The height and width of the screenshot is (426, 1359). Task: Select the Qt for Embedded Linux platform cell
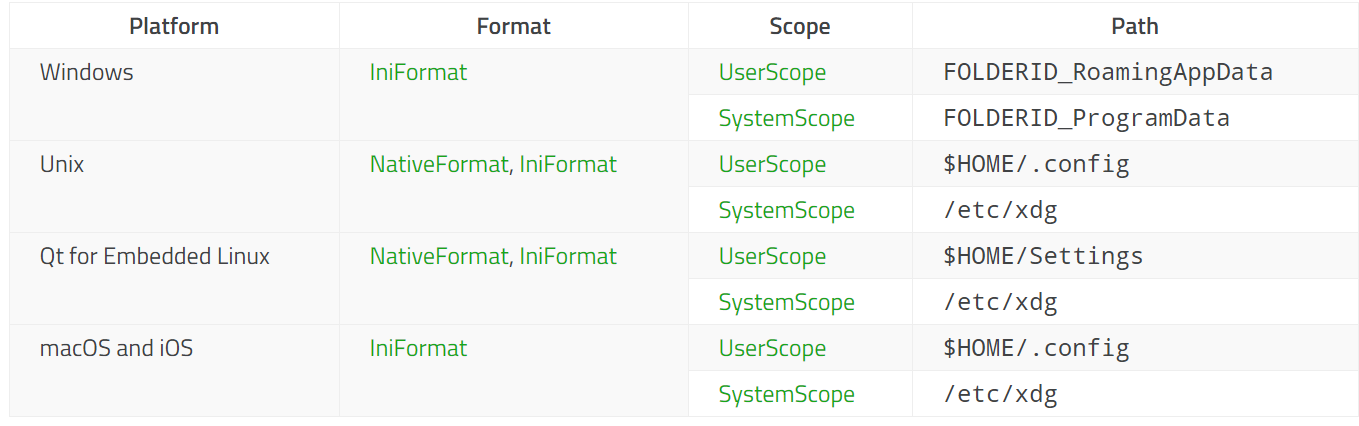coord(155,256)
